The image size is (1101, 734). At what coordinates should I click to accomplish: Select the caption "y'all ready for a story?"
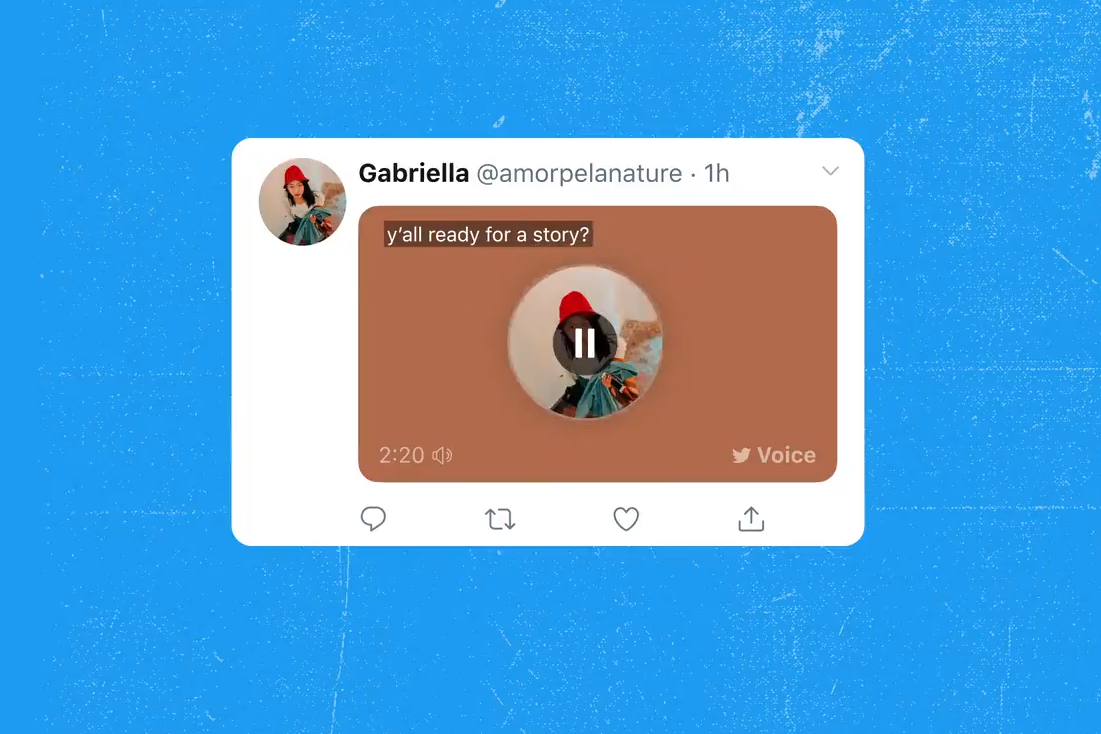[x=488, y=235]
